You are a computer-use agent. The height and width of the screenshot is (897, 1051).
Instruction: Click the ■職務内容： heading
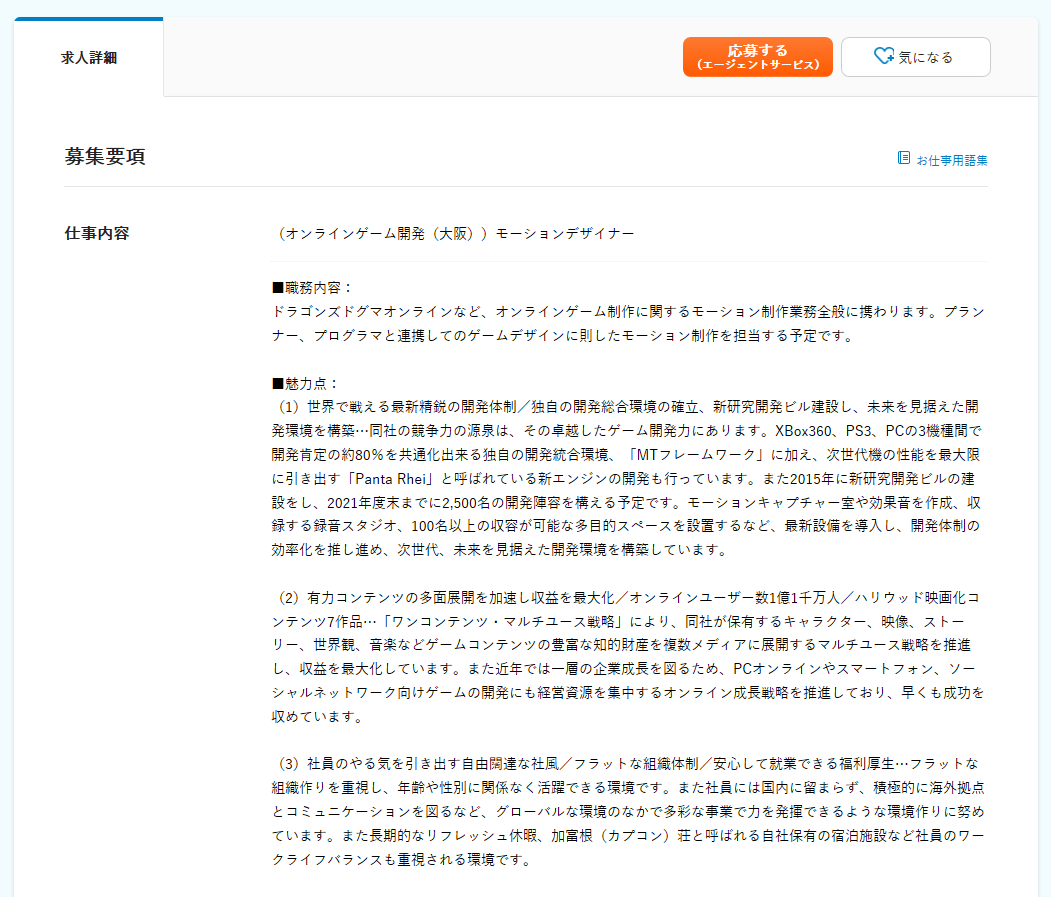pos(312,288)
